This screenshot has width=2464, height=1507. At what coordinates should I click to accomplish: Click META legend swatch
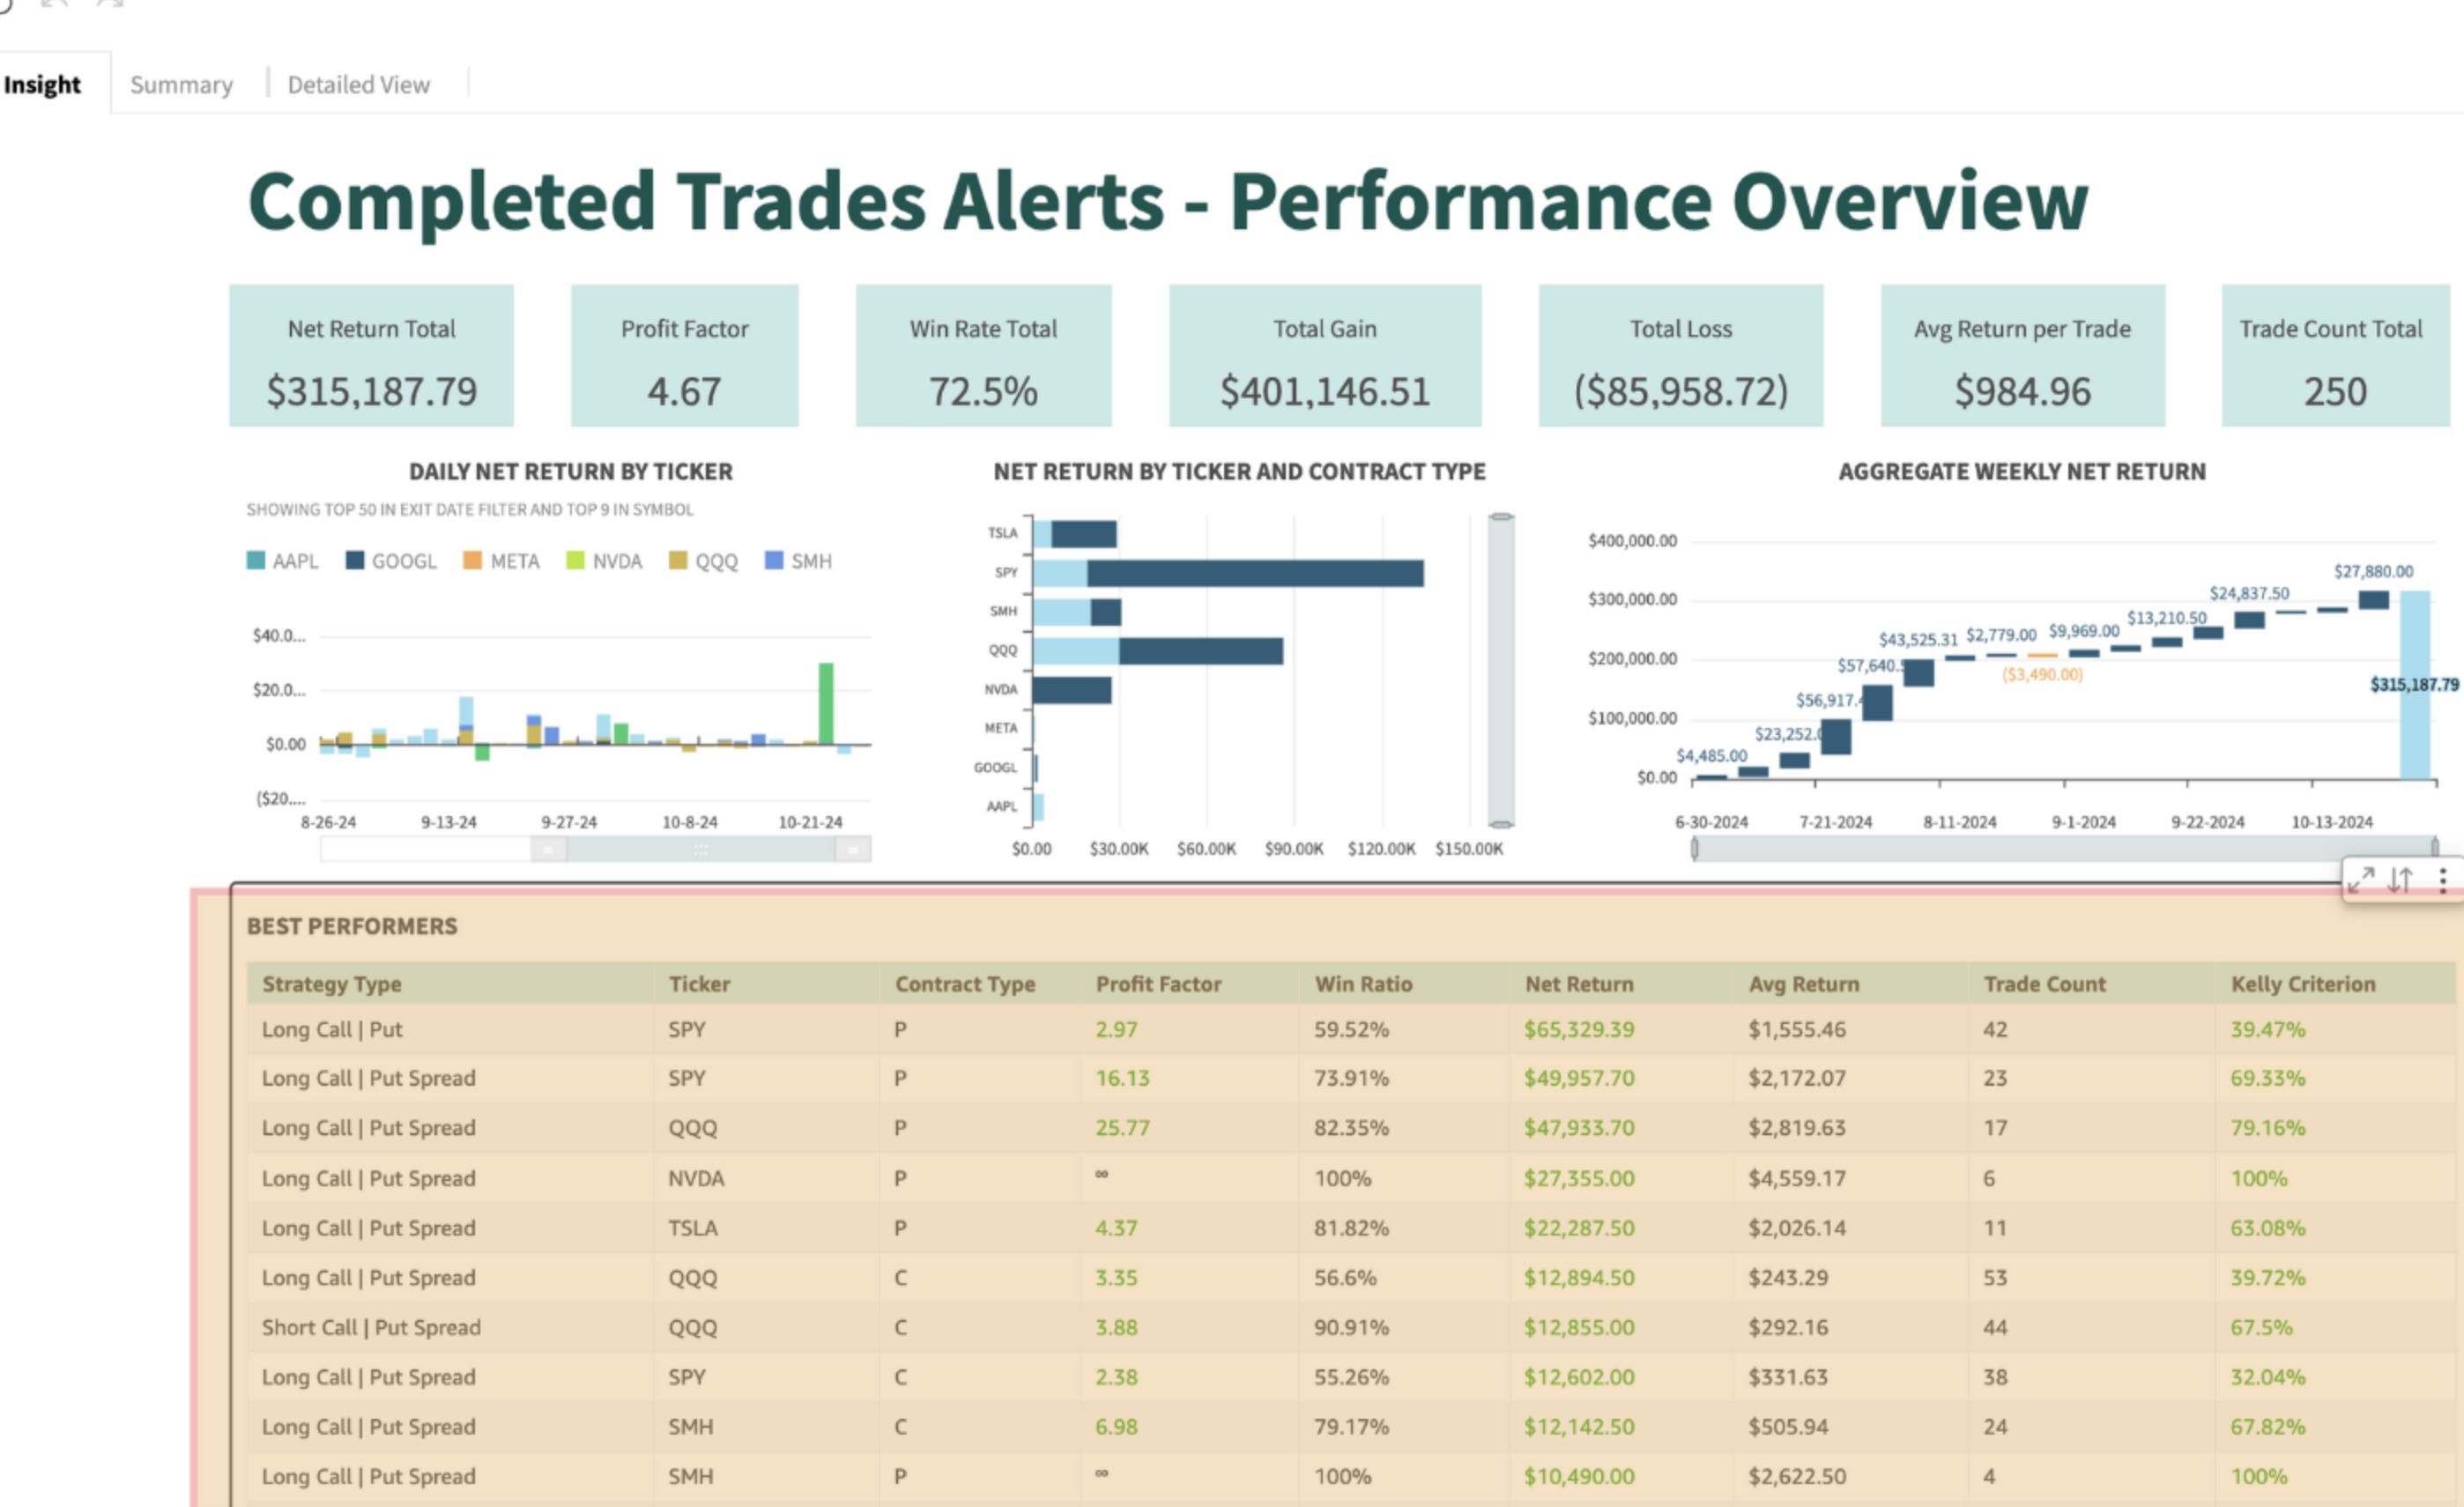[473, 561]
